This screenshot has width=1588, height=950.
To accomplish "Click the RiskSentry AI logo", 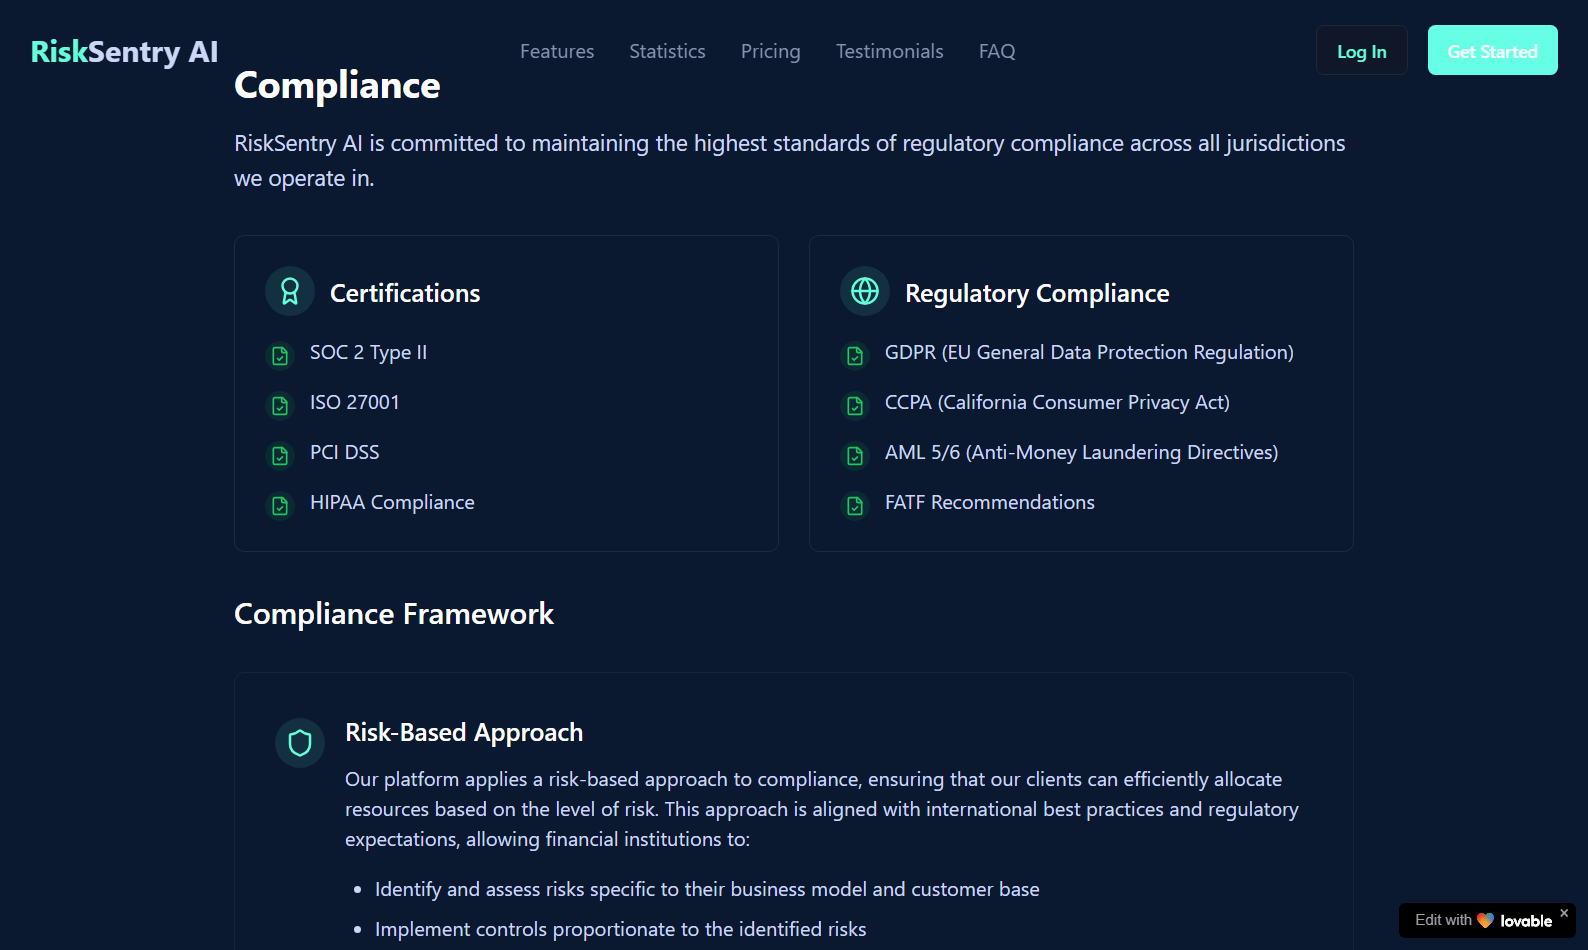I will click(124, 51).
